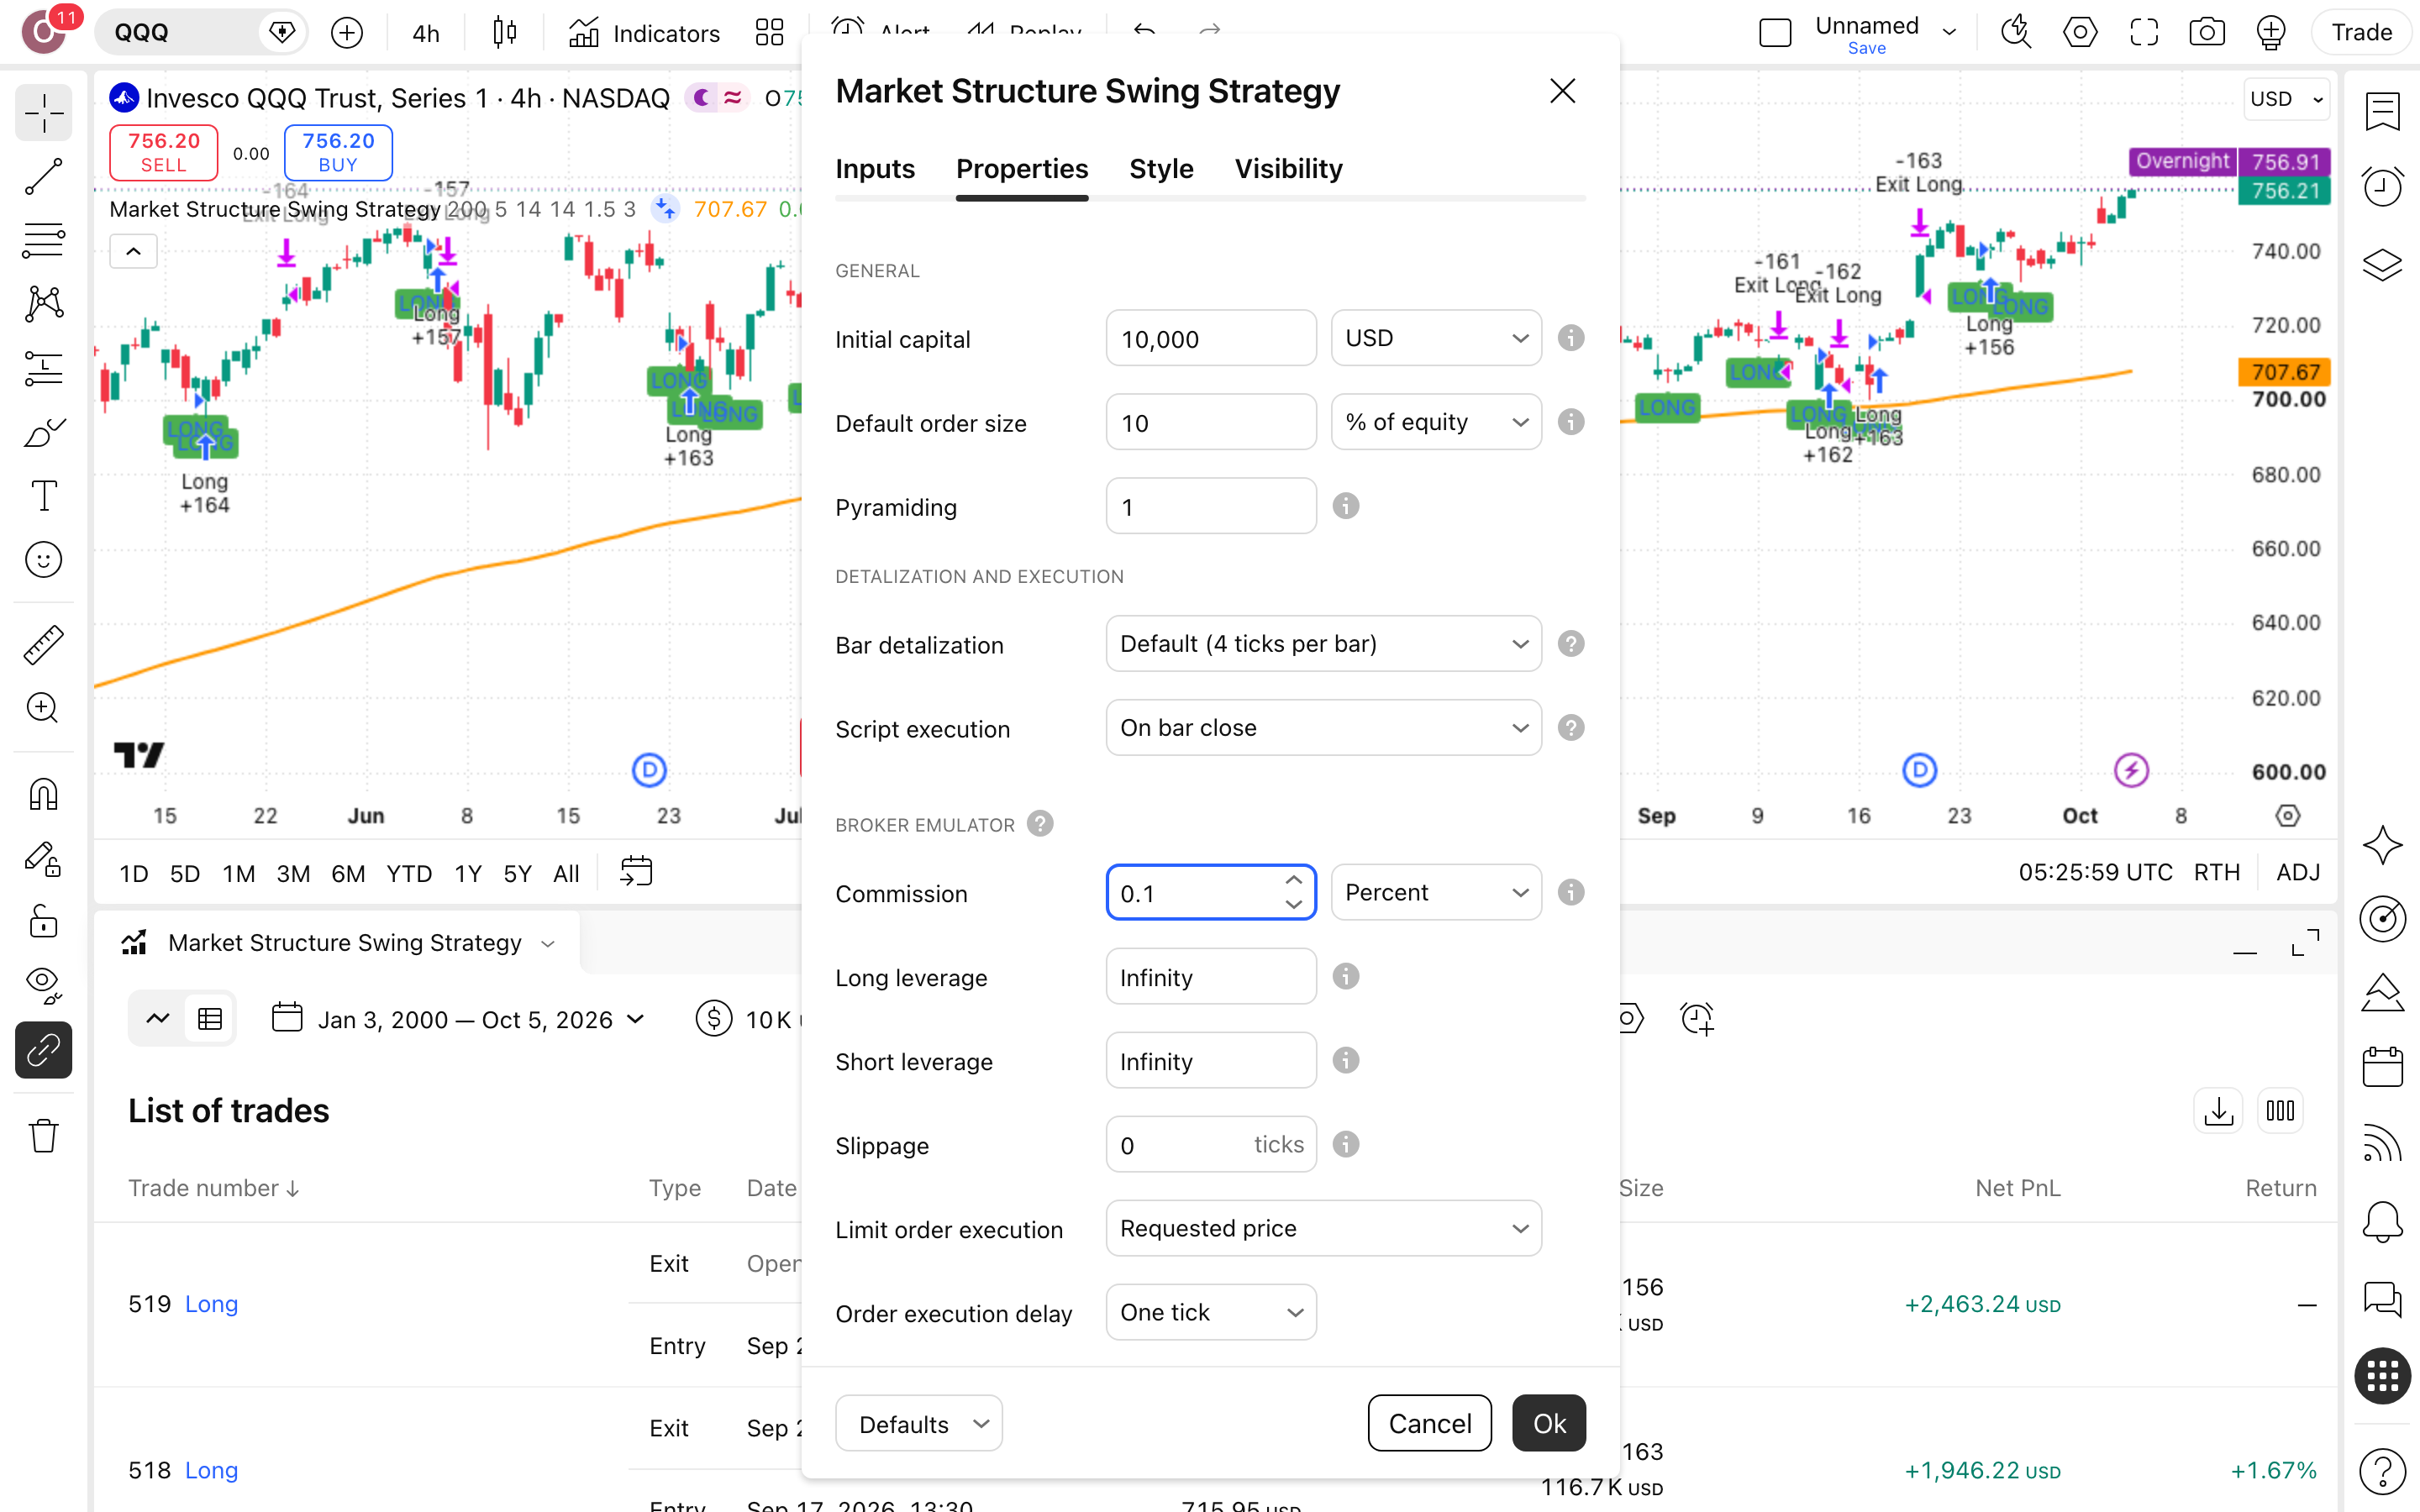This screenshot has height=1512, width=2420.
Task: Select the trend line drawing tool
Action: tap(43, 176)
